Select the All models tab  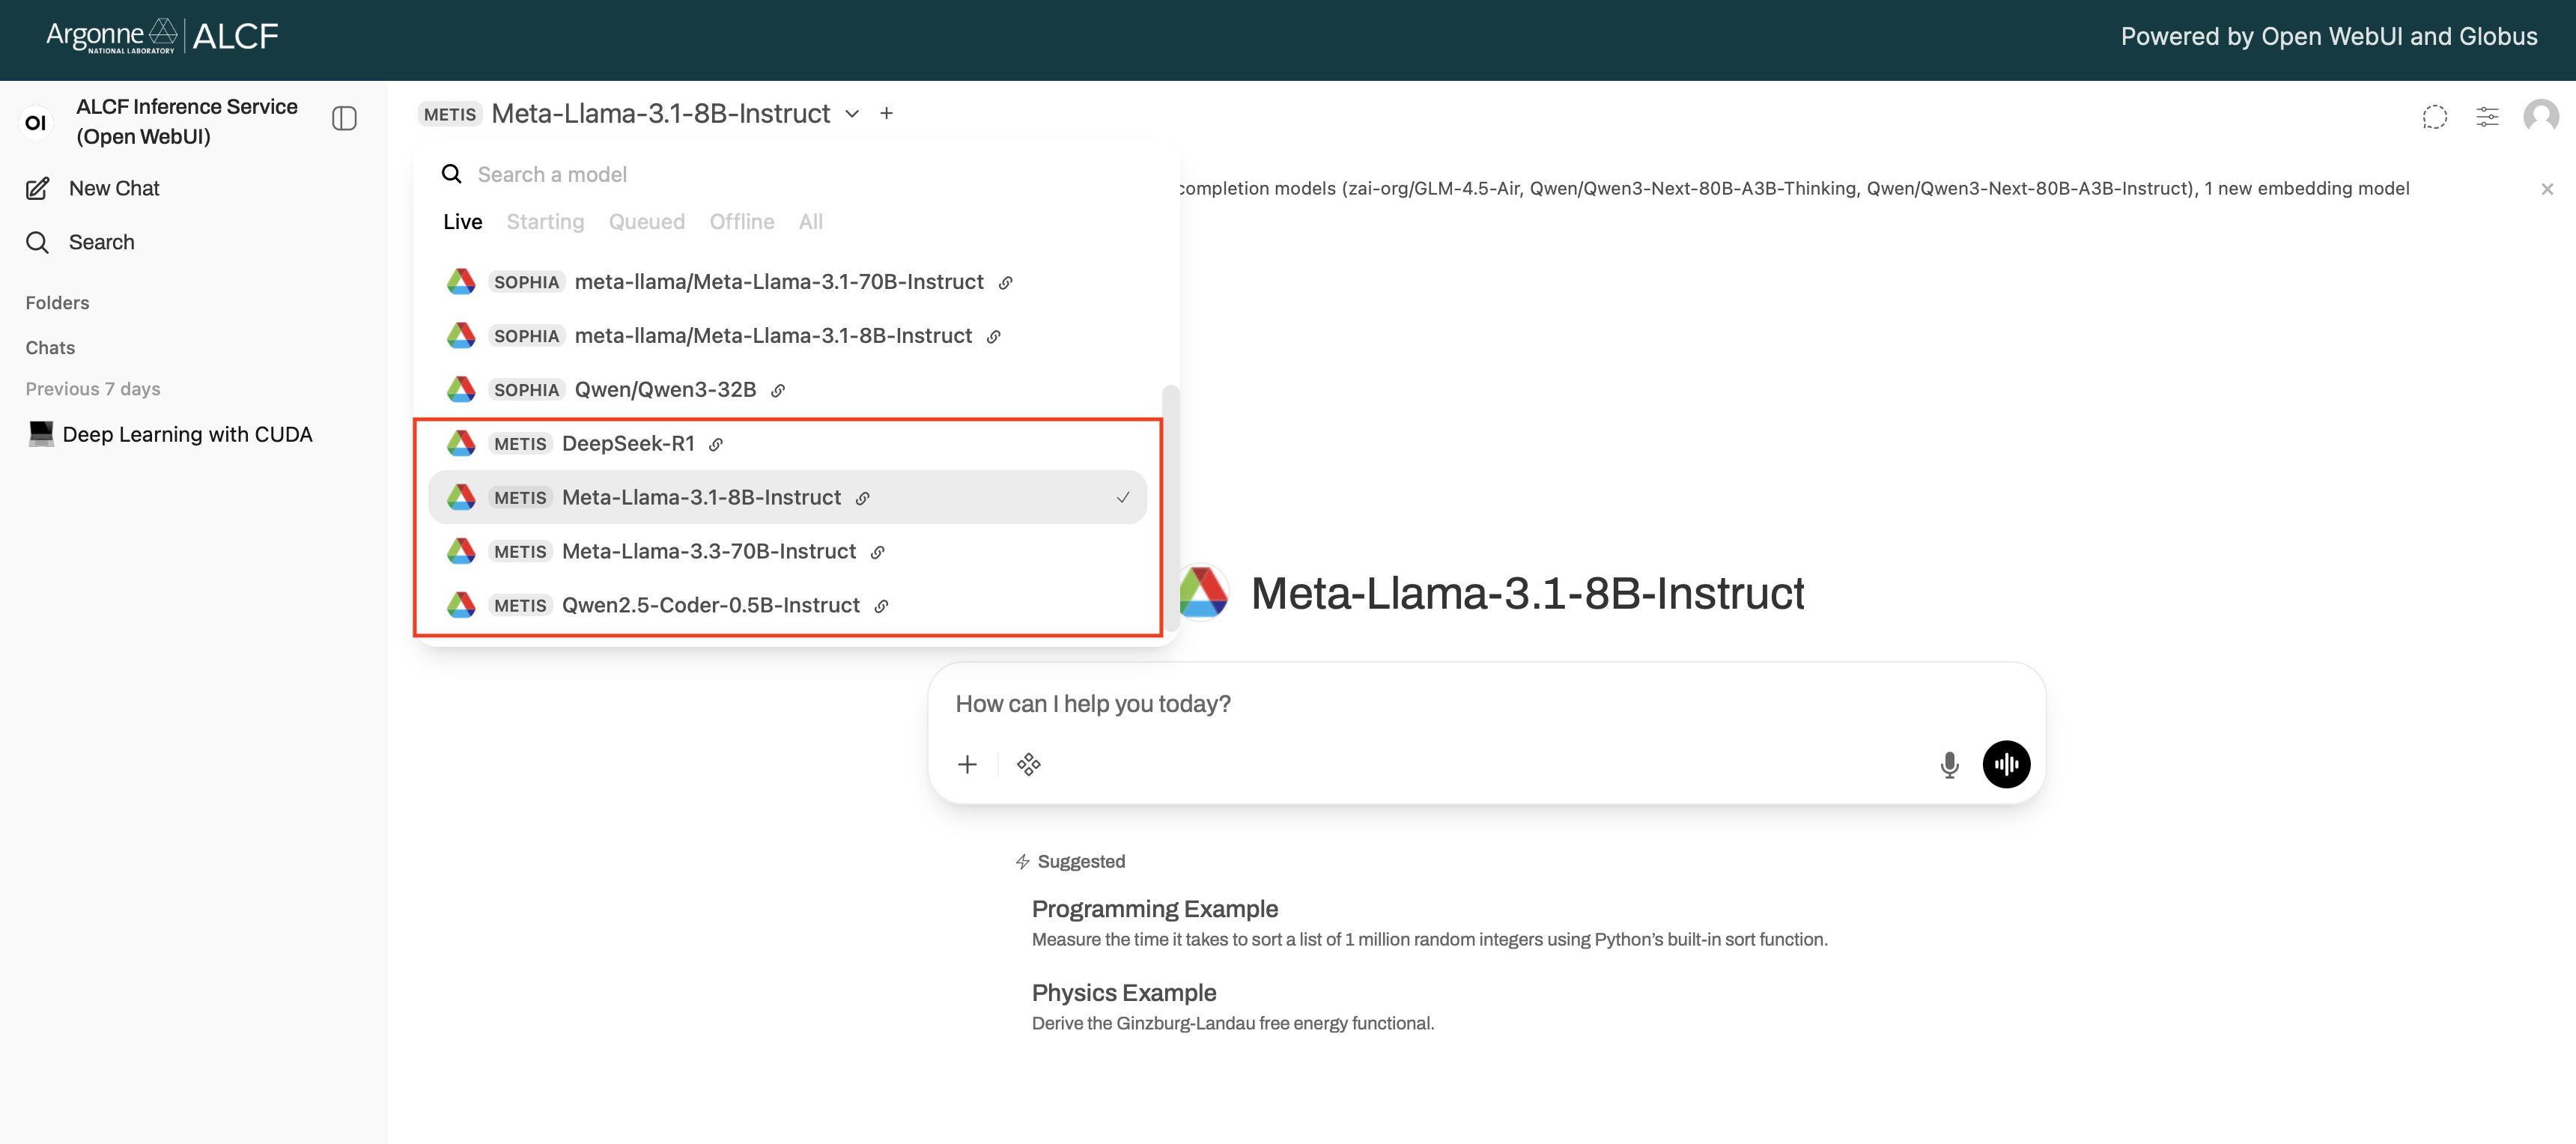810,221
